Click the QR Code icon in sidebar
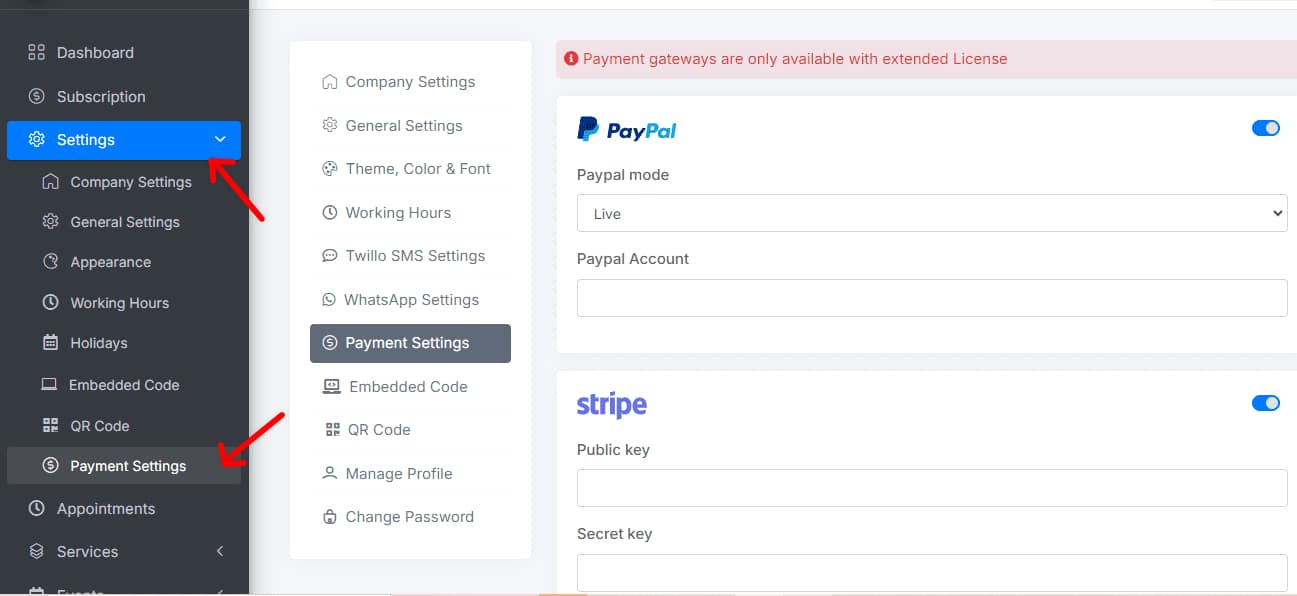Image resolution: width=1297 pixels, height=596 pixels. [50, 425]
